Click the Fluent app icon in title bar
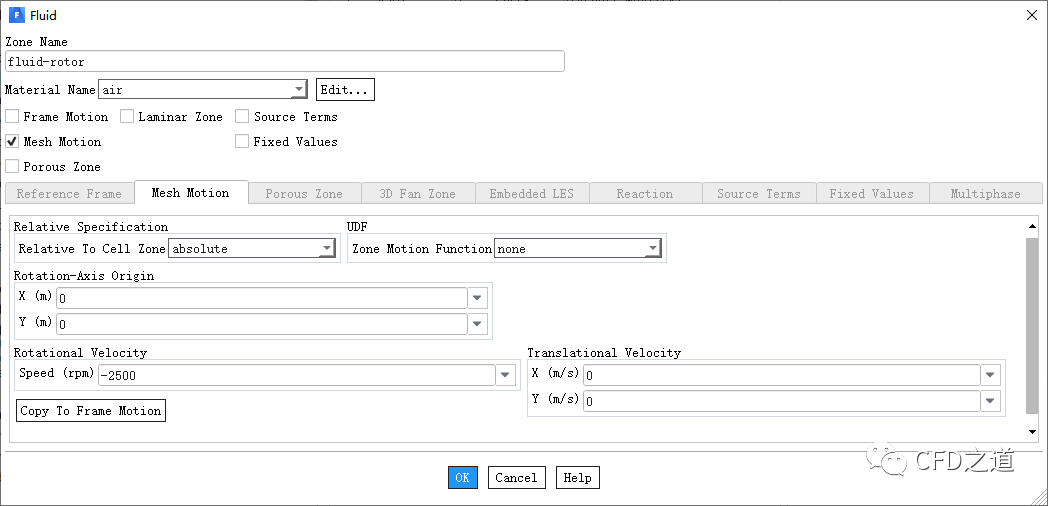This screenshot has width=1048, height=506. point(17,15)
